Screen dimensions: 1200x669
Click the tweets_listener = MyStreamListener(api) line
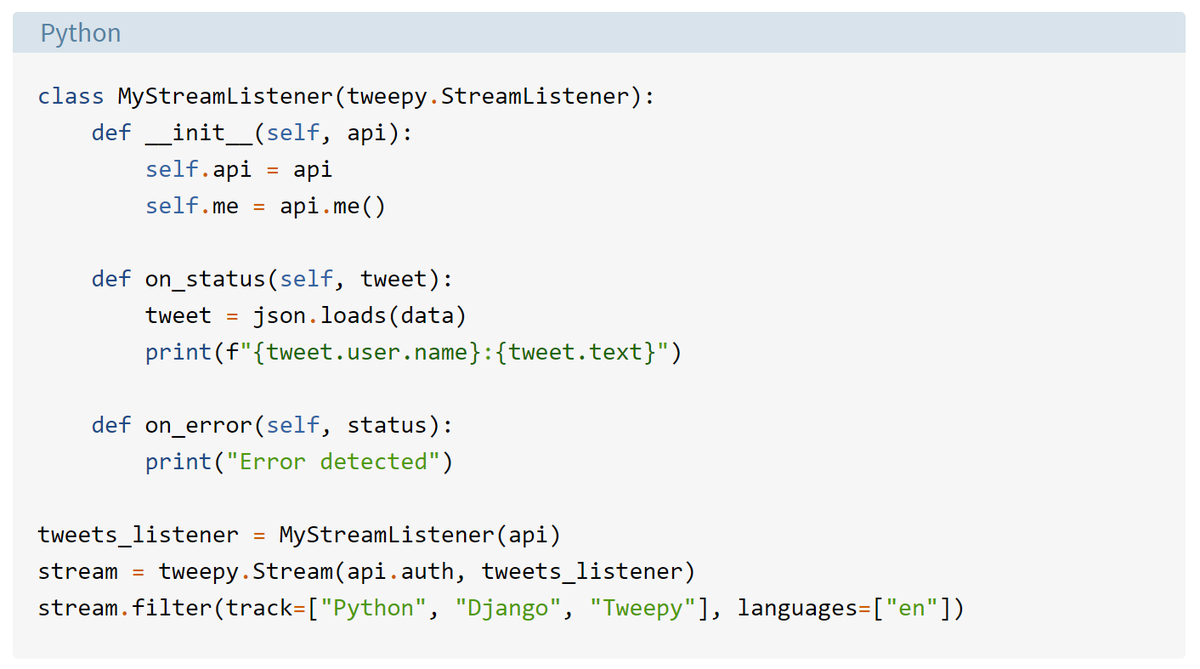(299, 535)
